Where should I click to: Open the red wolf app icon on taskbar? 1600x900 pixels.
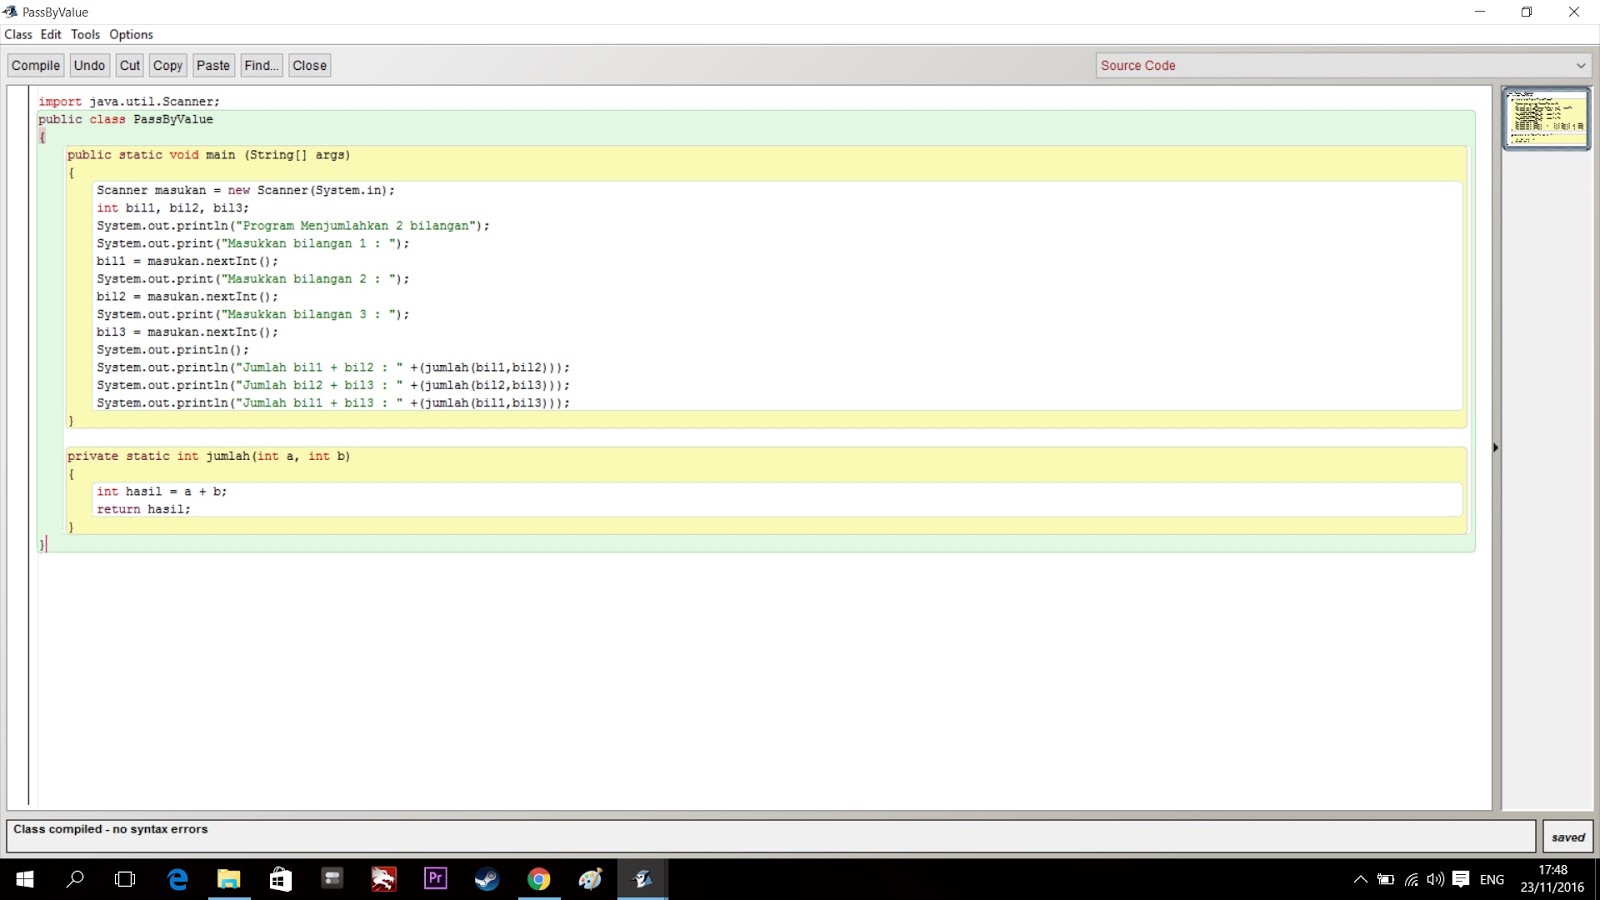click(384, 879)
